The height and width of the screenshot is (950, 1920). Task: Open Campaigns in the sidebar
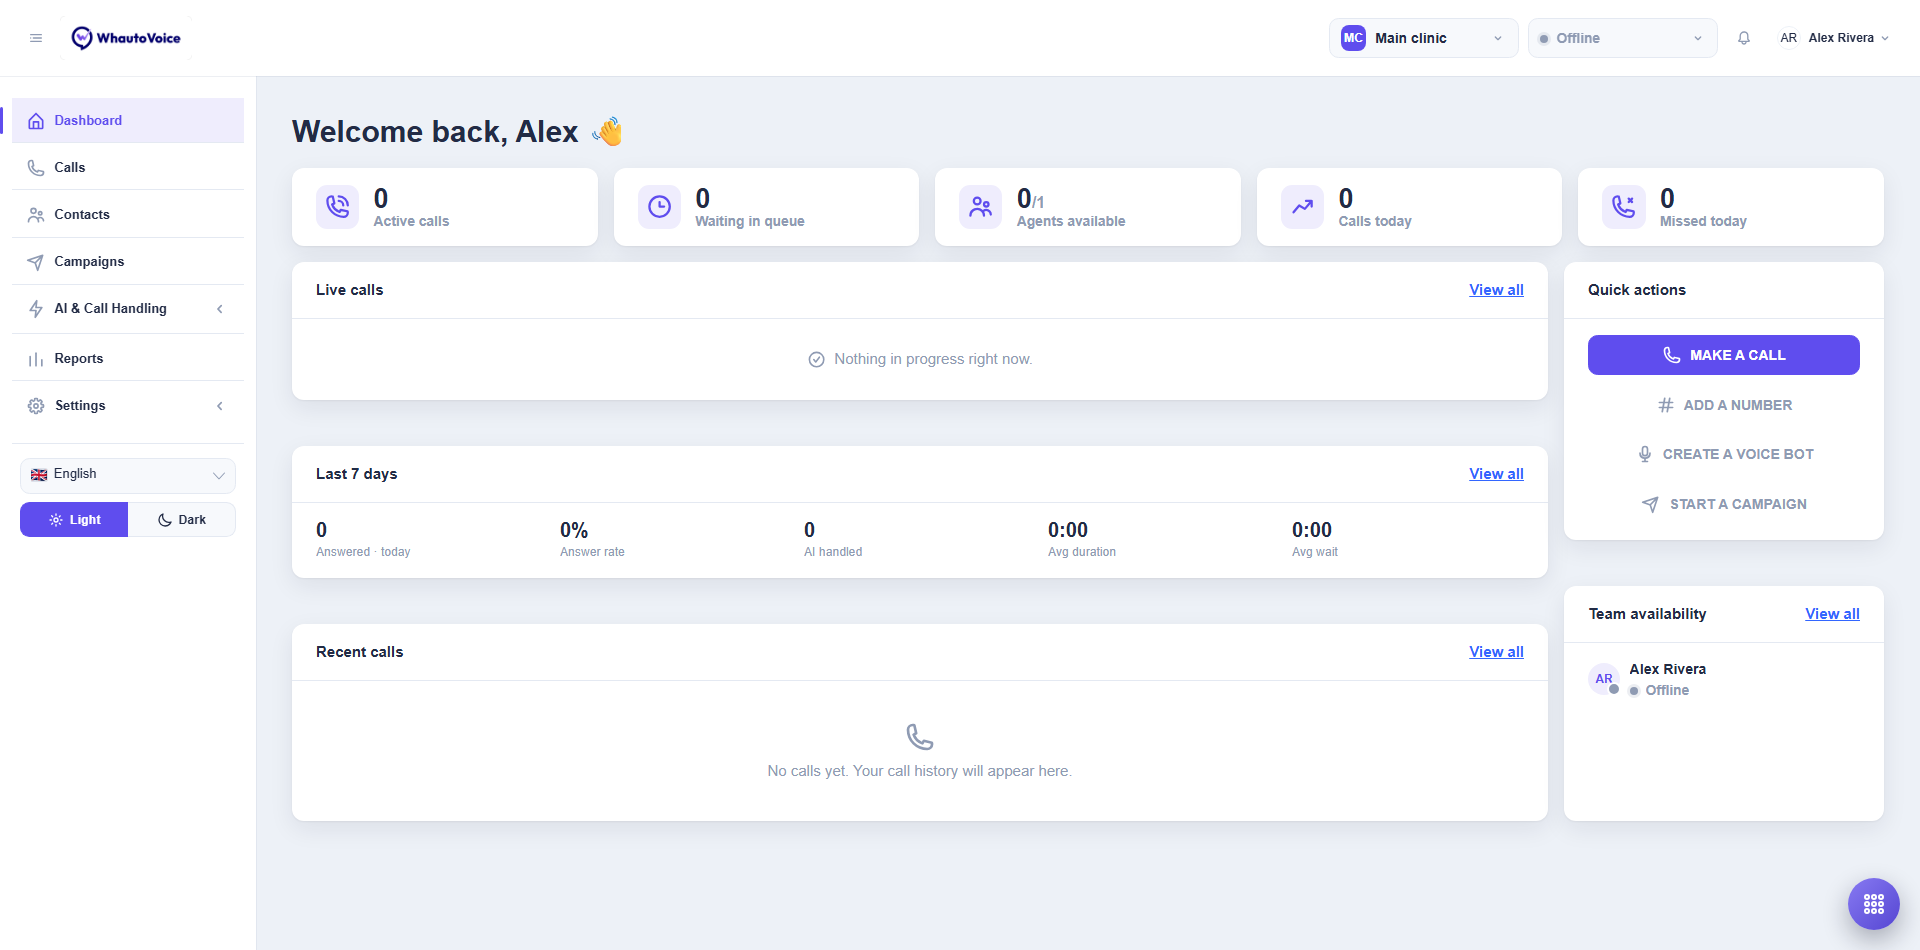pyautogui.click(x=128, y=262)
